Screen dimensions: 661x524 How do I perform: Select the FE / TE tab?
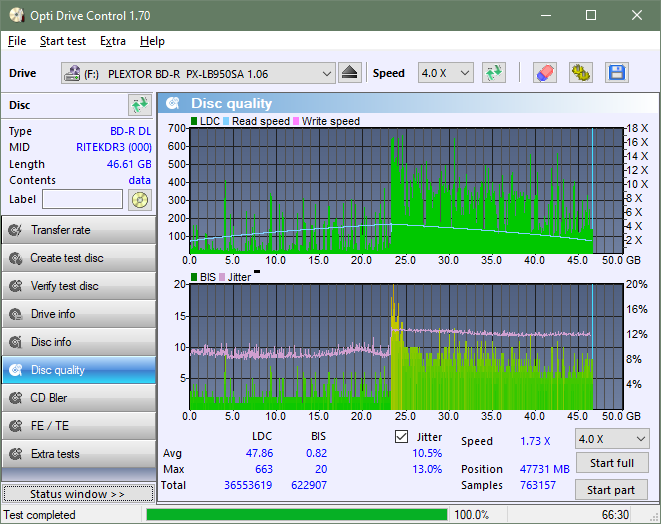79,426
